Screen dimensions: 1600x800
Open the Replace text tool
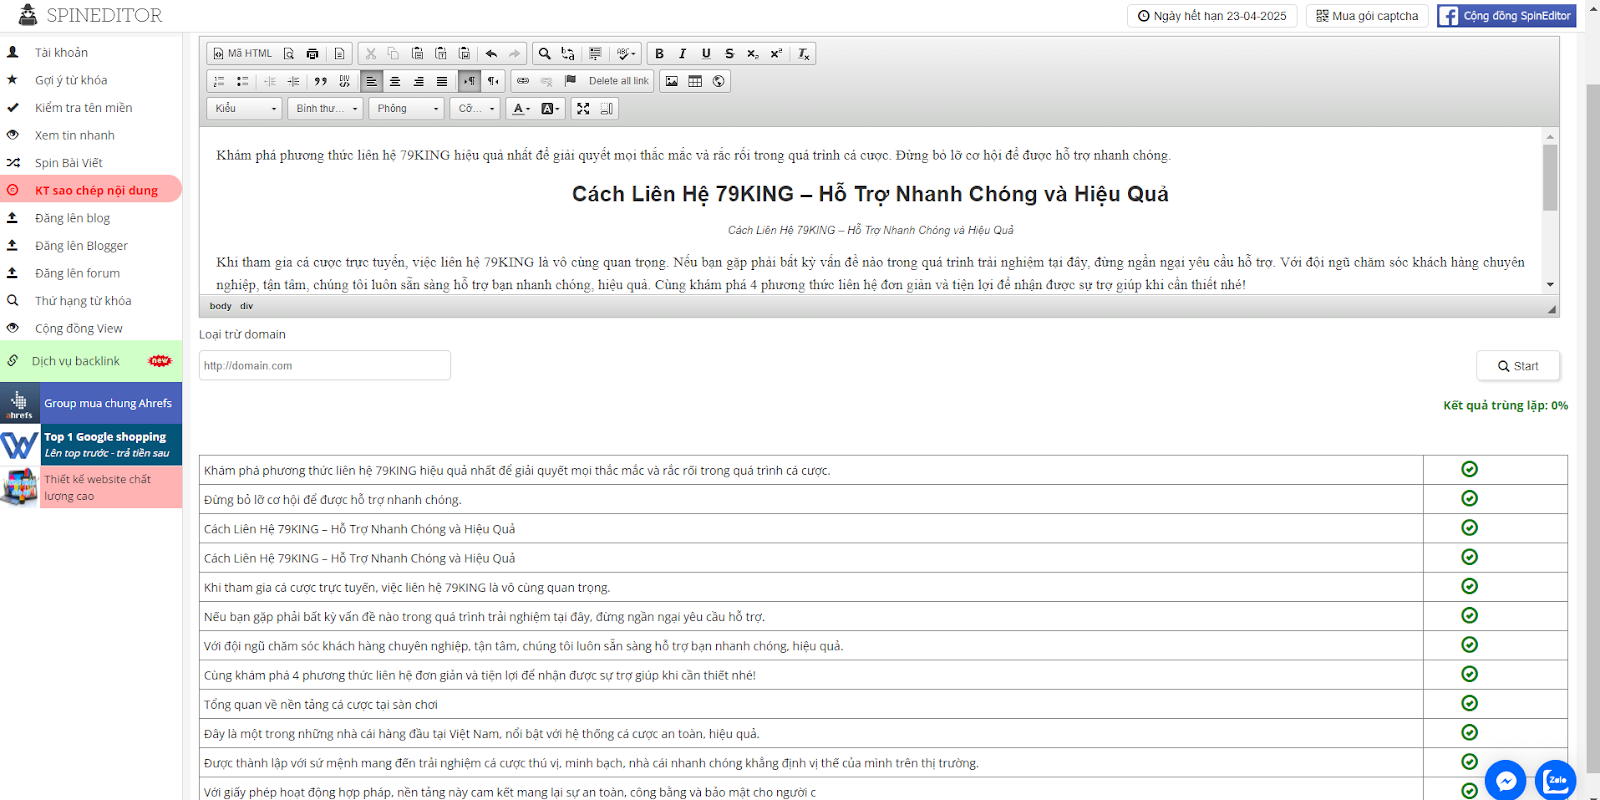pyautogui.click(x=568, y=54)
